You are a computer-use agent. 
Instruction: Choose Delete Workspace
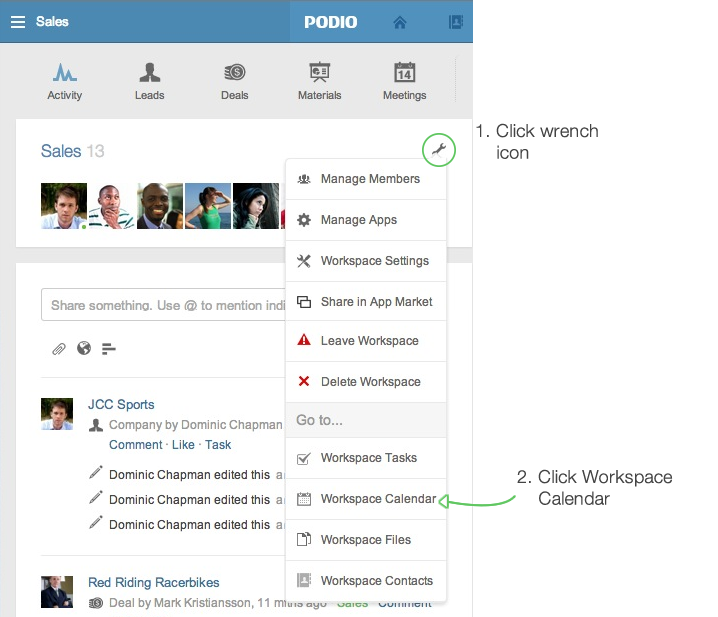point(366,382)
